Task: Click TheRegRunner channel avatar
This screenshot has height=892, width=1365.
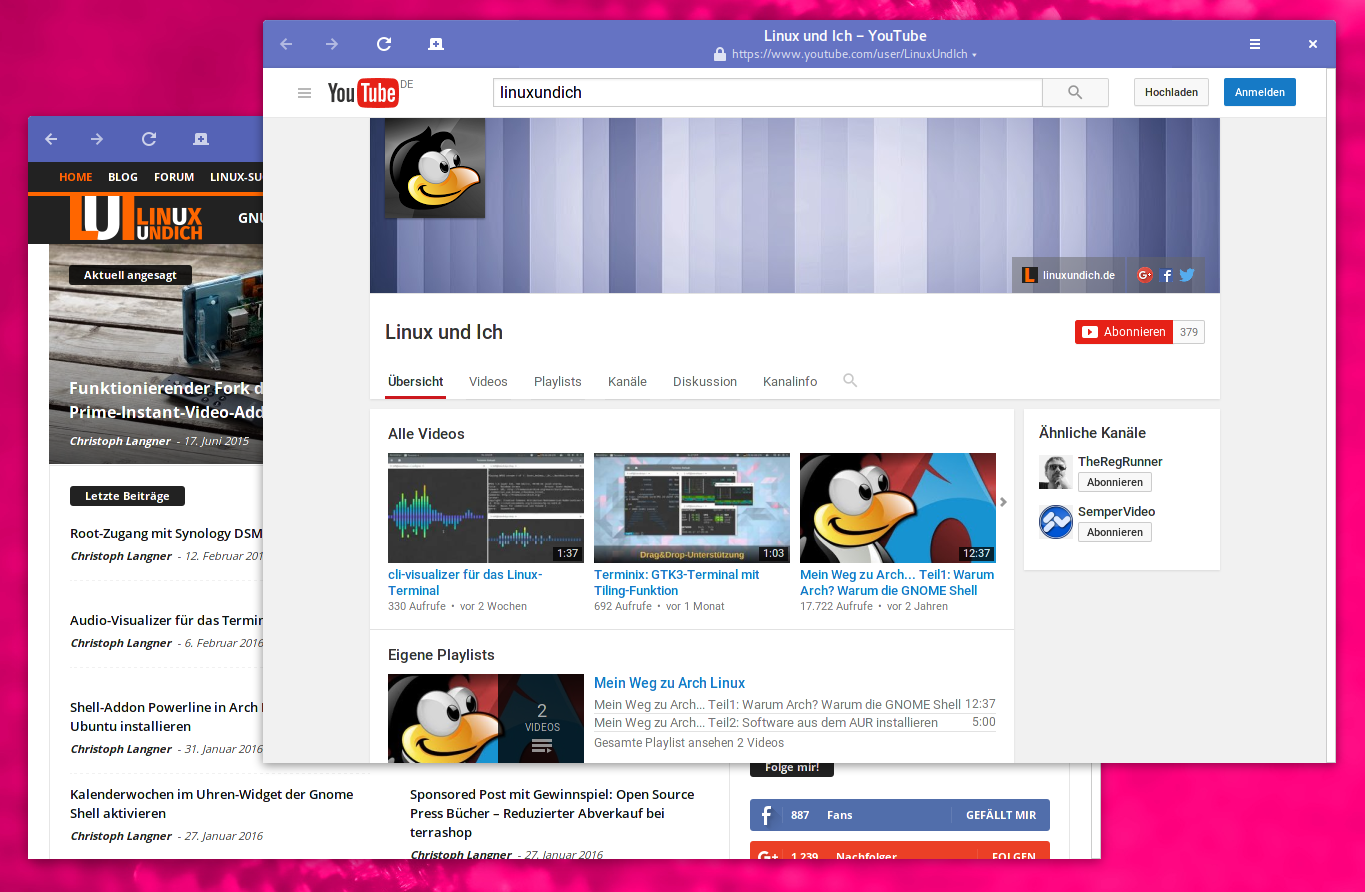Action: tap(1056, 472)
